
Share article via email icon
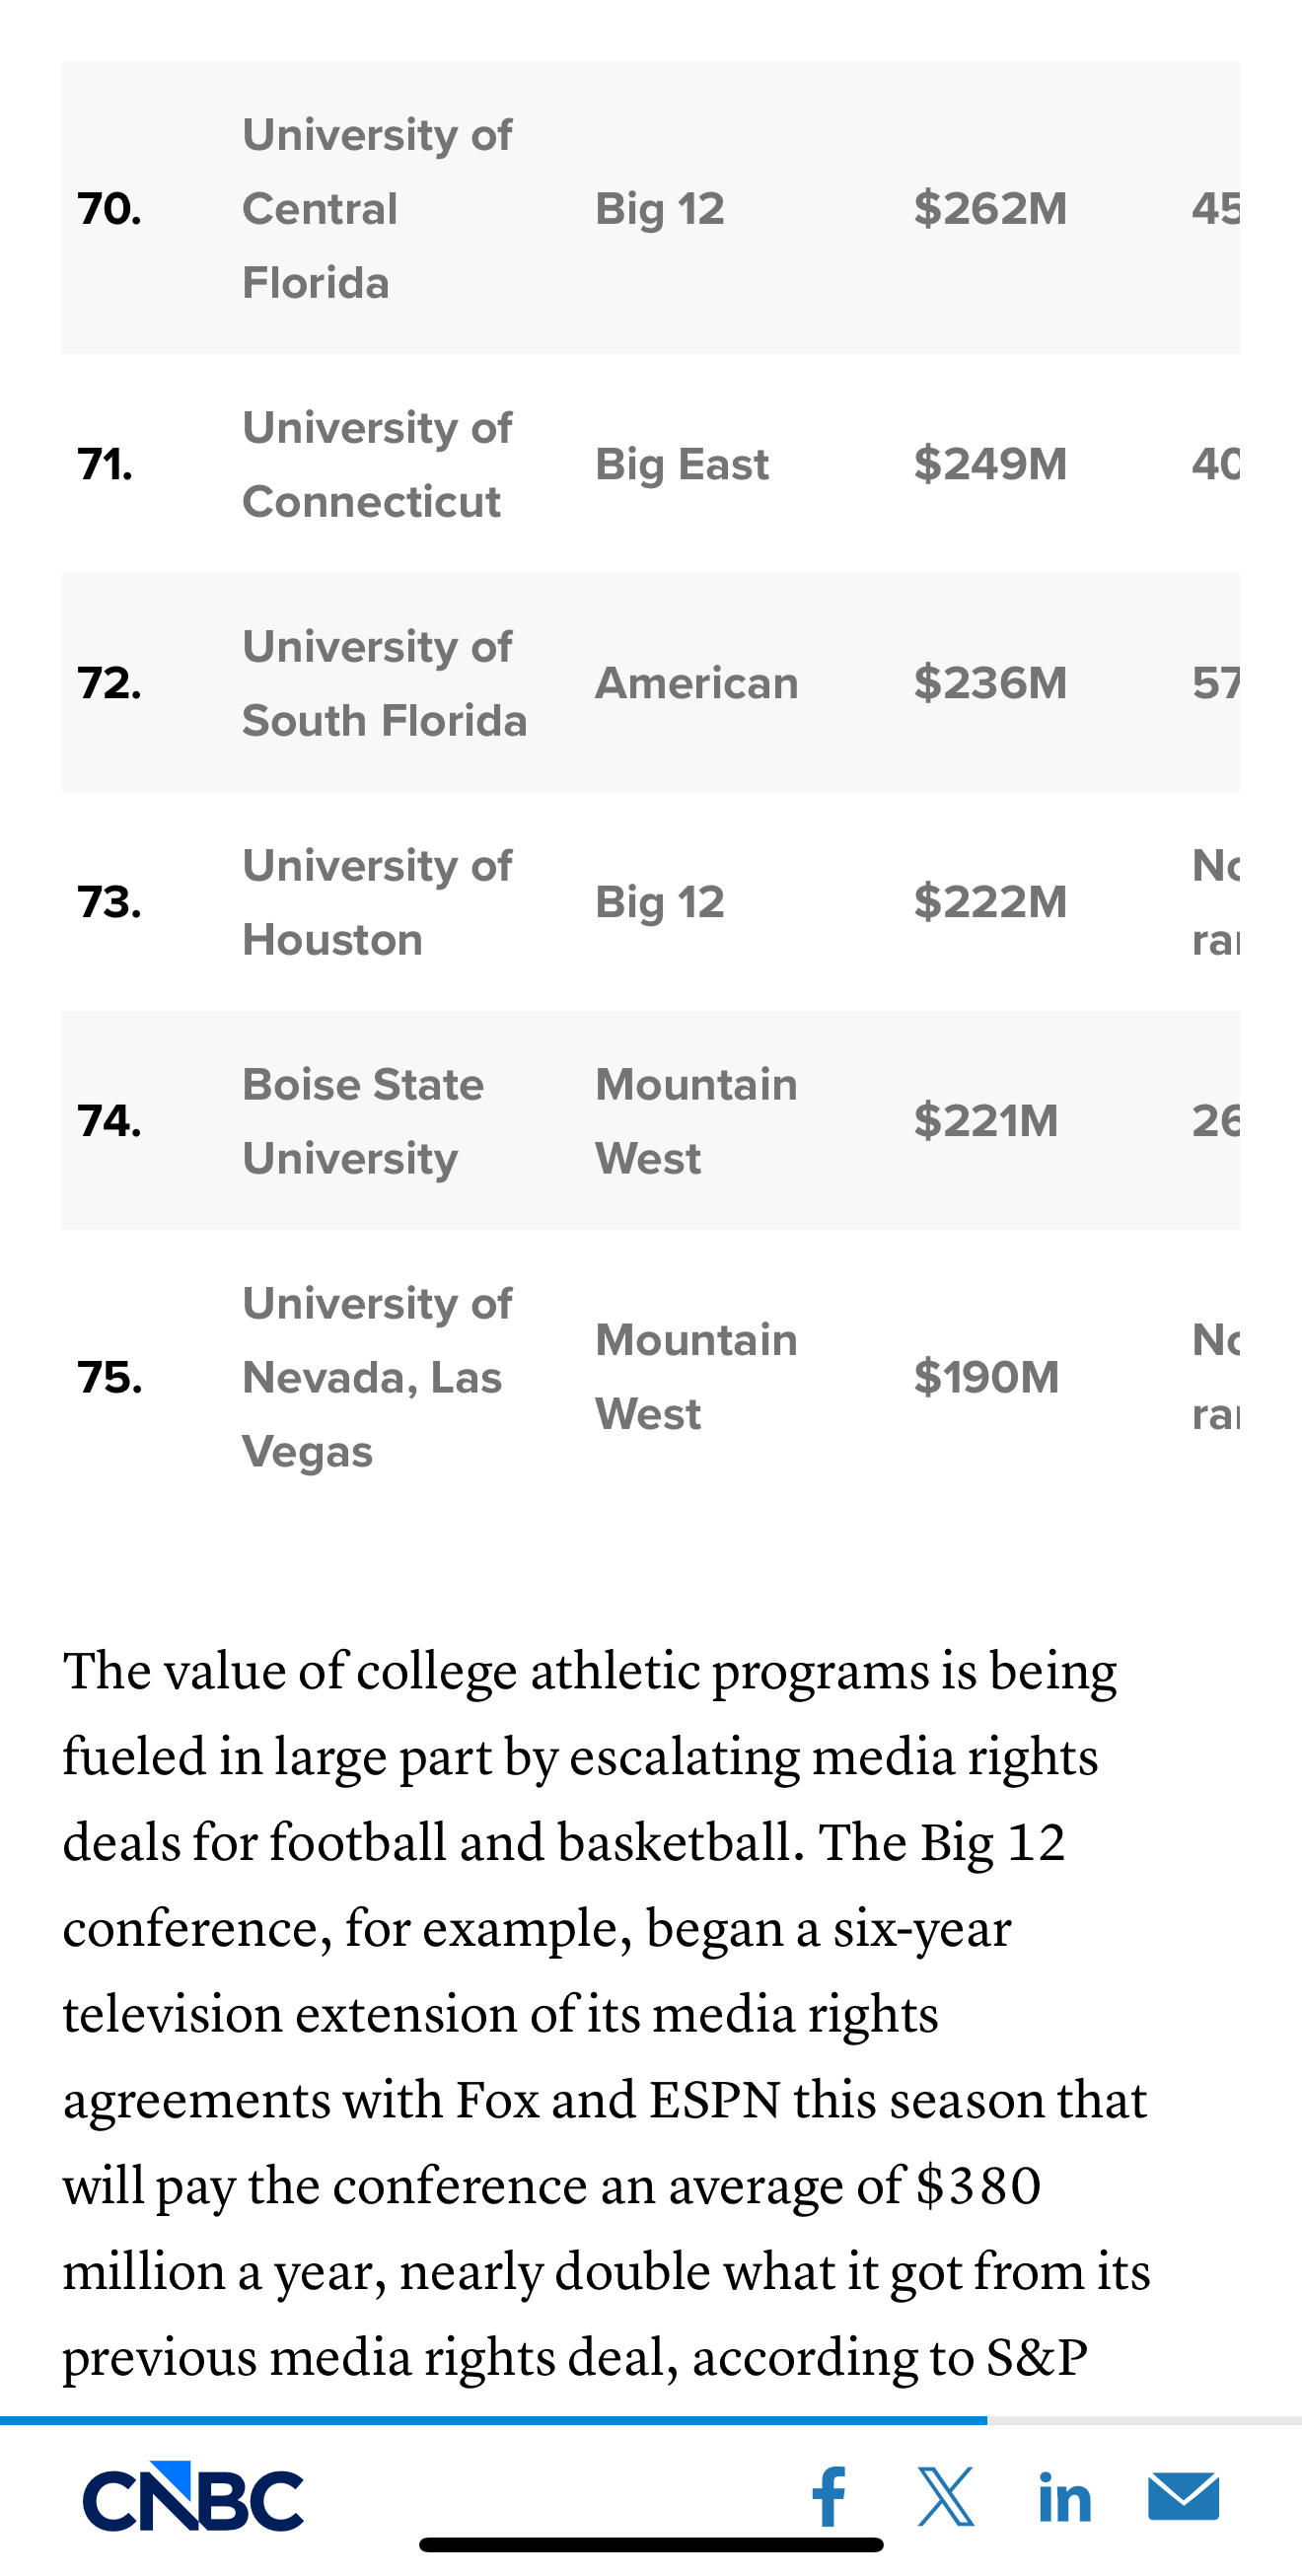1183,2497
